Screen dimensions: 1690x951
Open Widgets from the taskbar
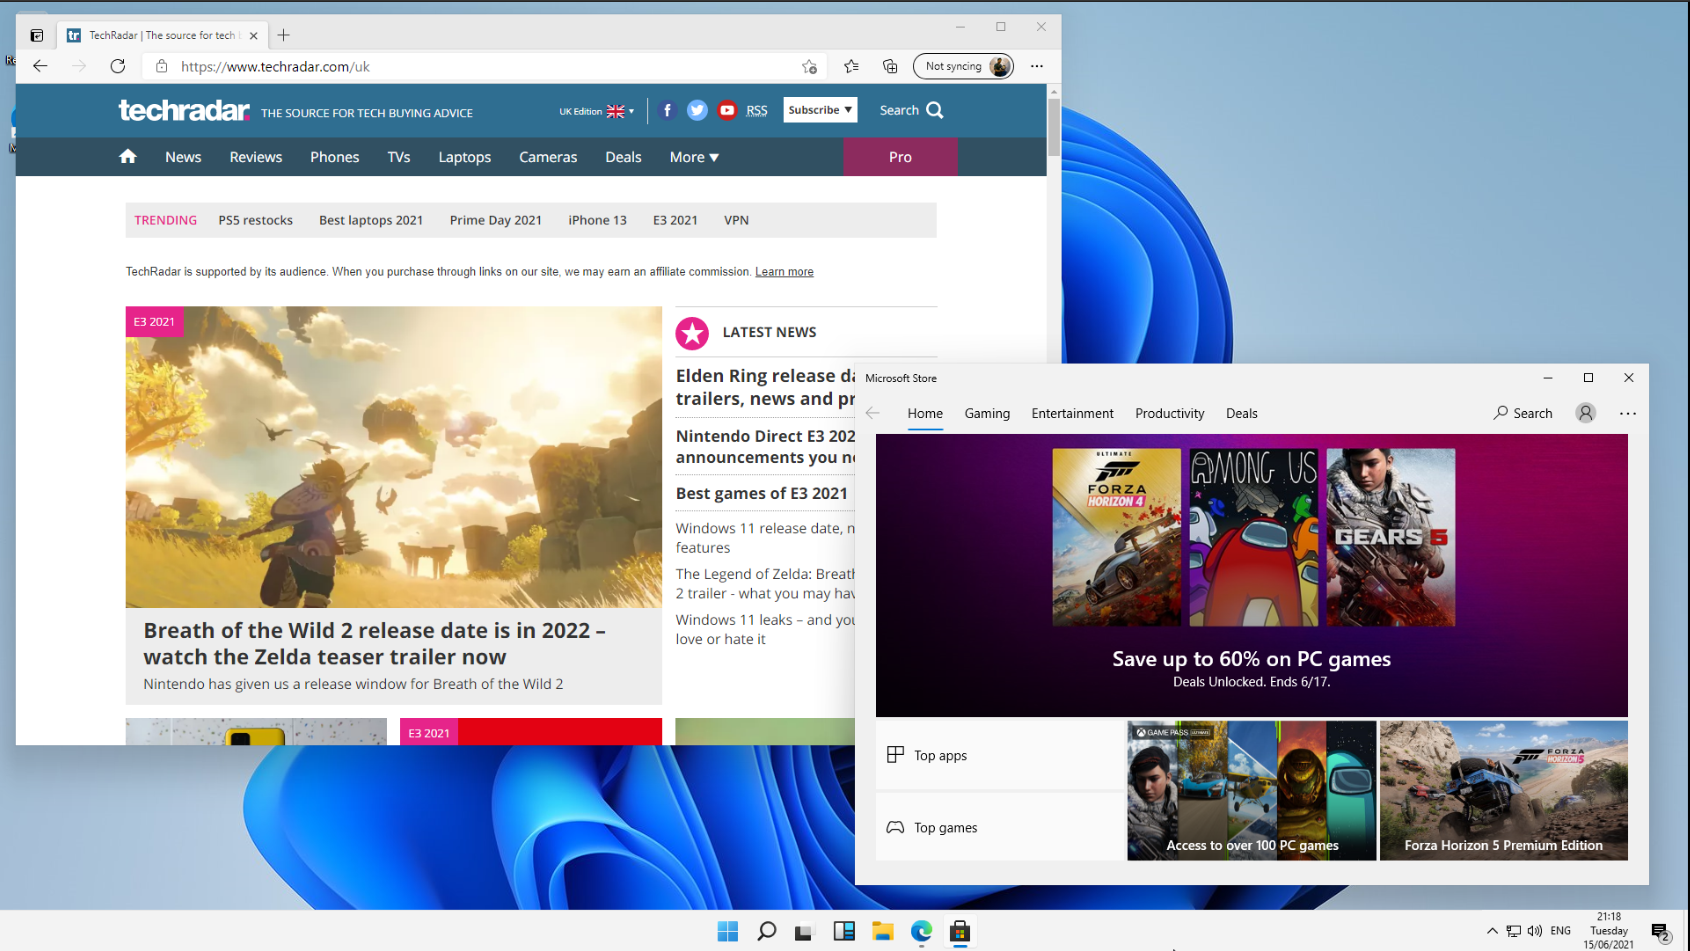pyautogui.click(x=844, y=931)
